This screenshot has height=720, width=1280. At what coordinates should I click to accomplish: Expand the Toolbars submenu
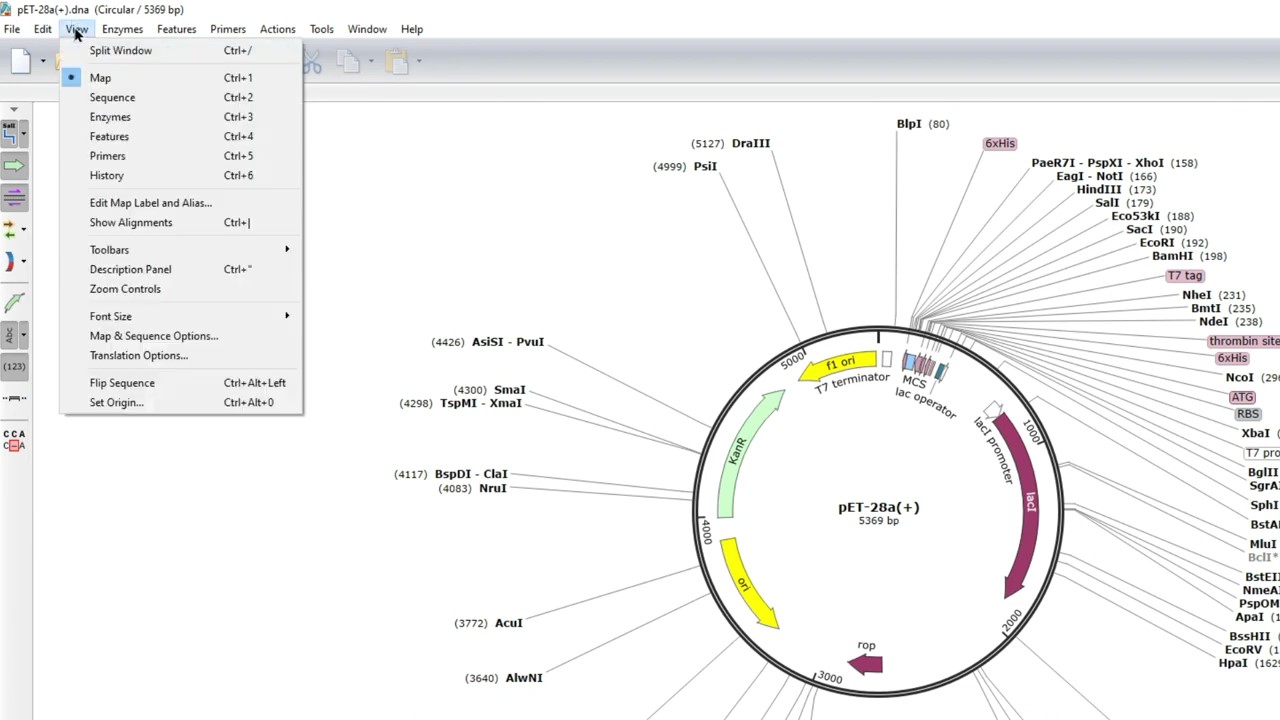click(x=181, y=250)
